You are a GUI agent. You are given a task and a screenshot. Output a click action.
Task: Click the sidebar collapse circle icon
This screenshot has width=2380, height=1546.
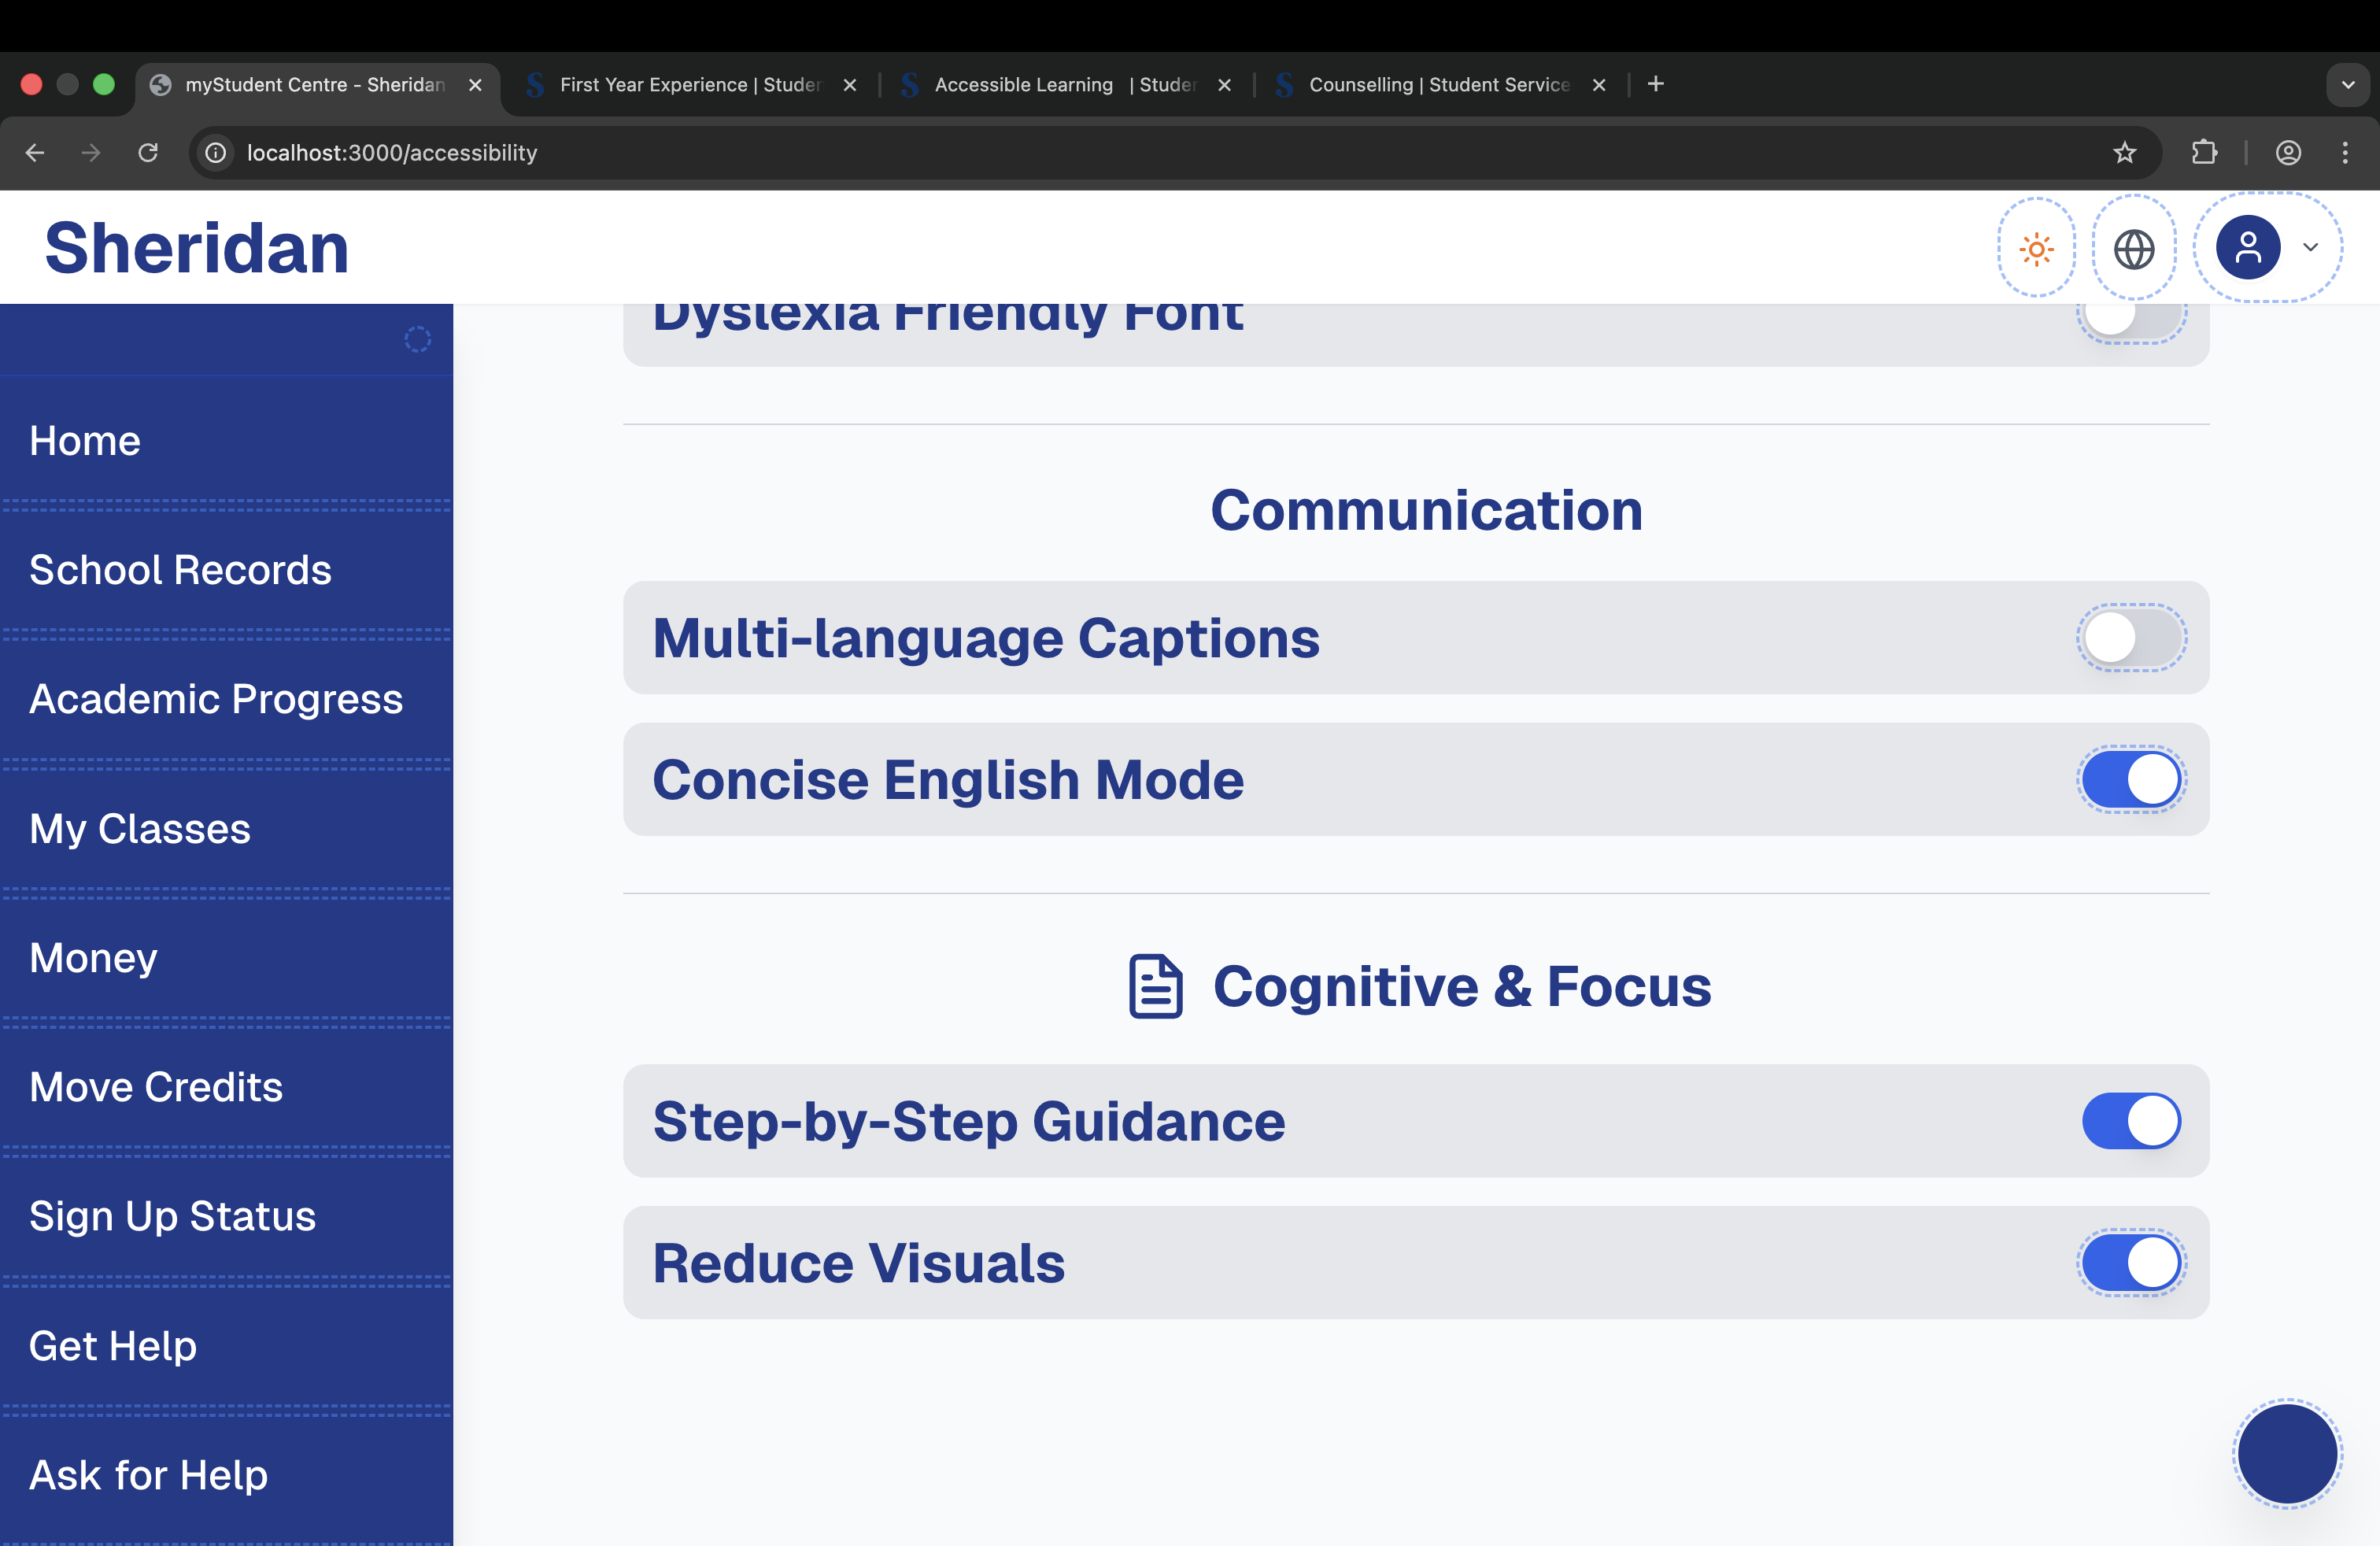(417, 340)
